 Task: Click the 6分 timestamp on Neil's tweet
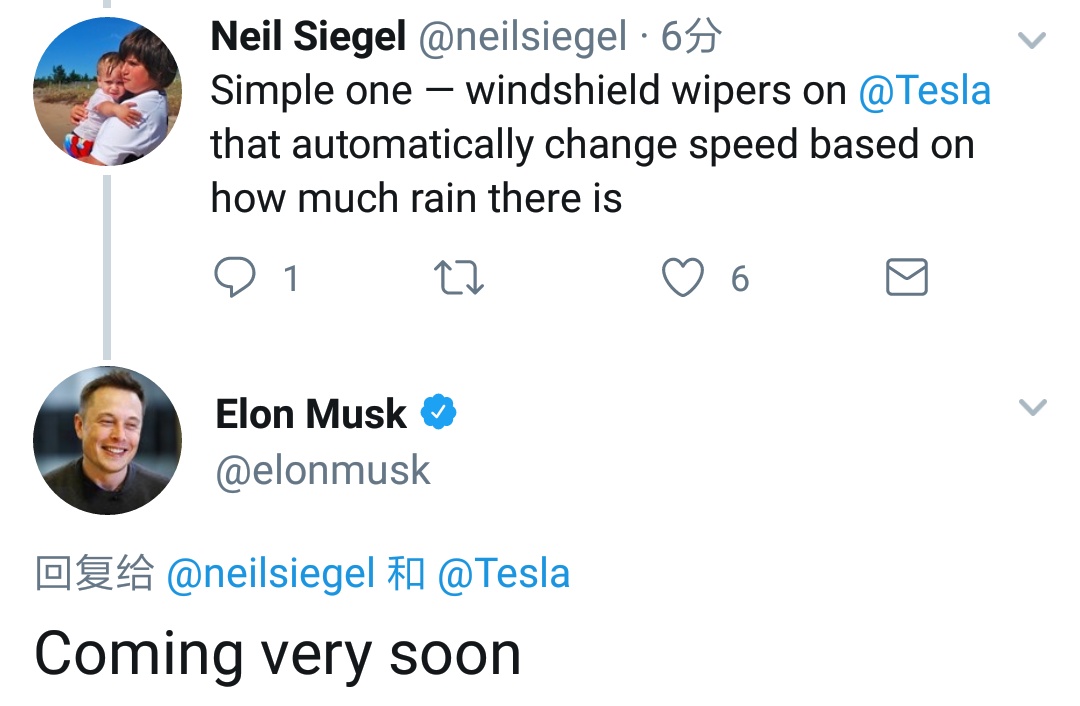tap(691, 37)
